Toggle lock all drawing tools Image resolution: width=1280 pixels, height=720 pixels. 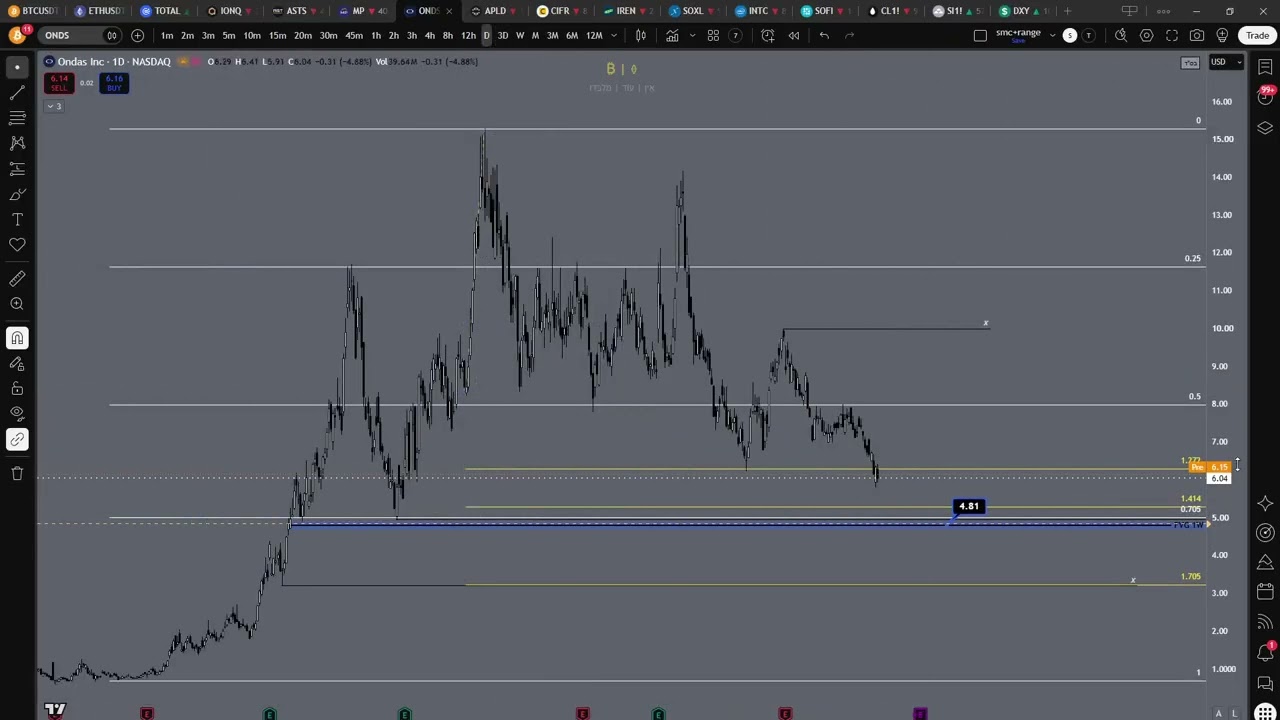pos(17,388)
